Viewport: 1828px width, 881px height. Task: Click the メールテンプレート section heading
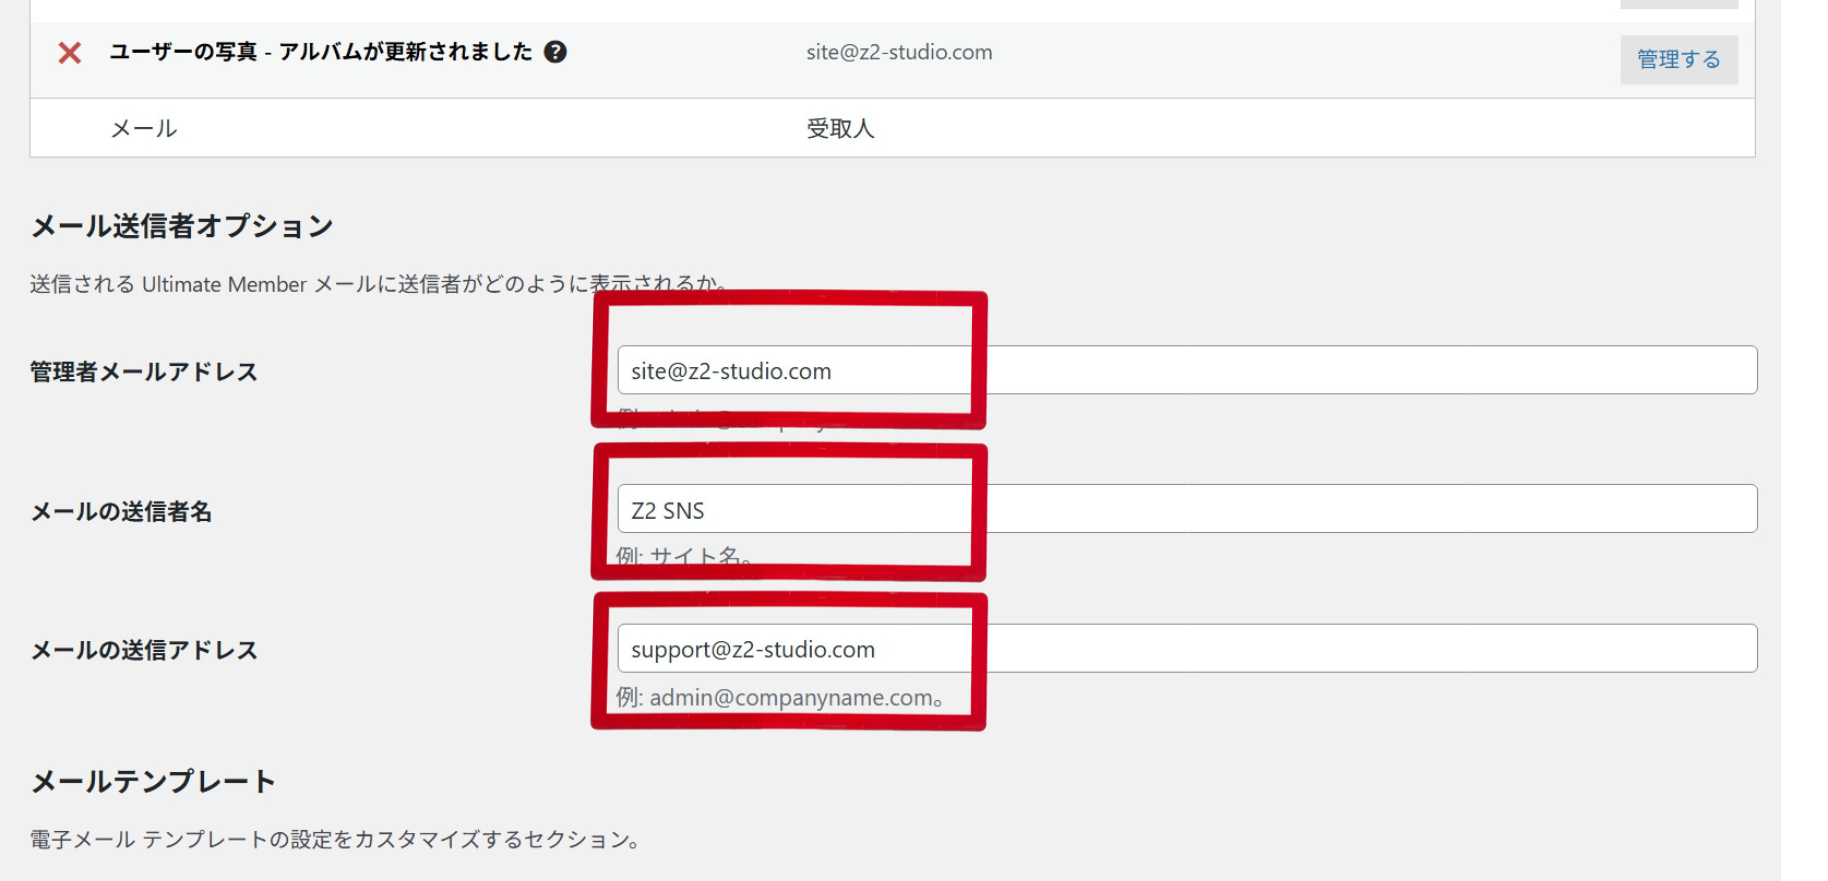tap(153, 781)
